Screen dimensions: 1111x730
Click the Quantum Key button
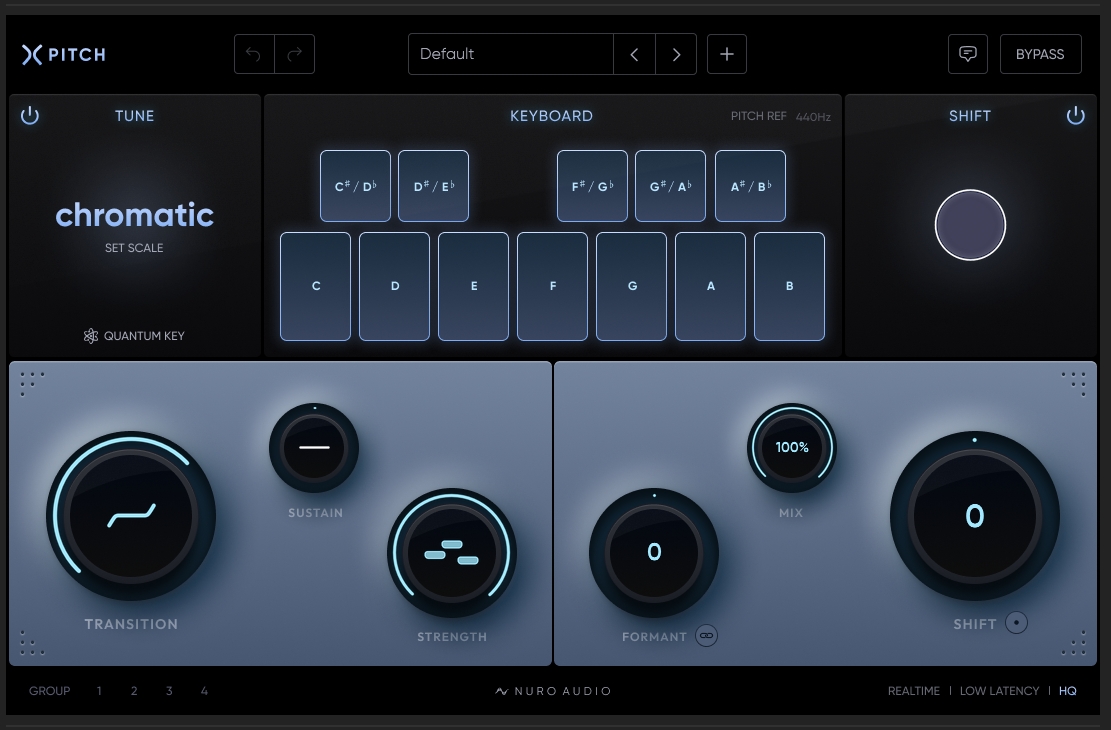point(134,336)
